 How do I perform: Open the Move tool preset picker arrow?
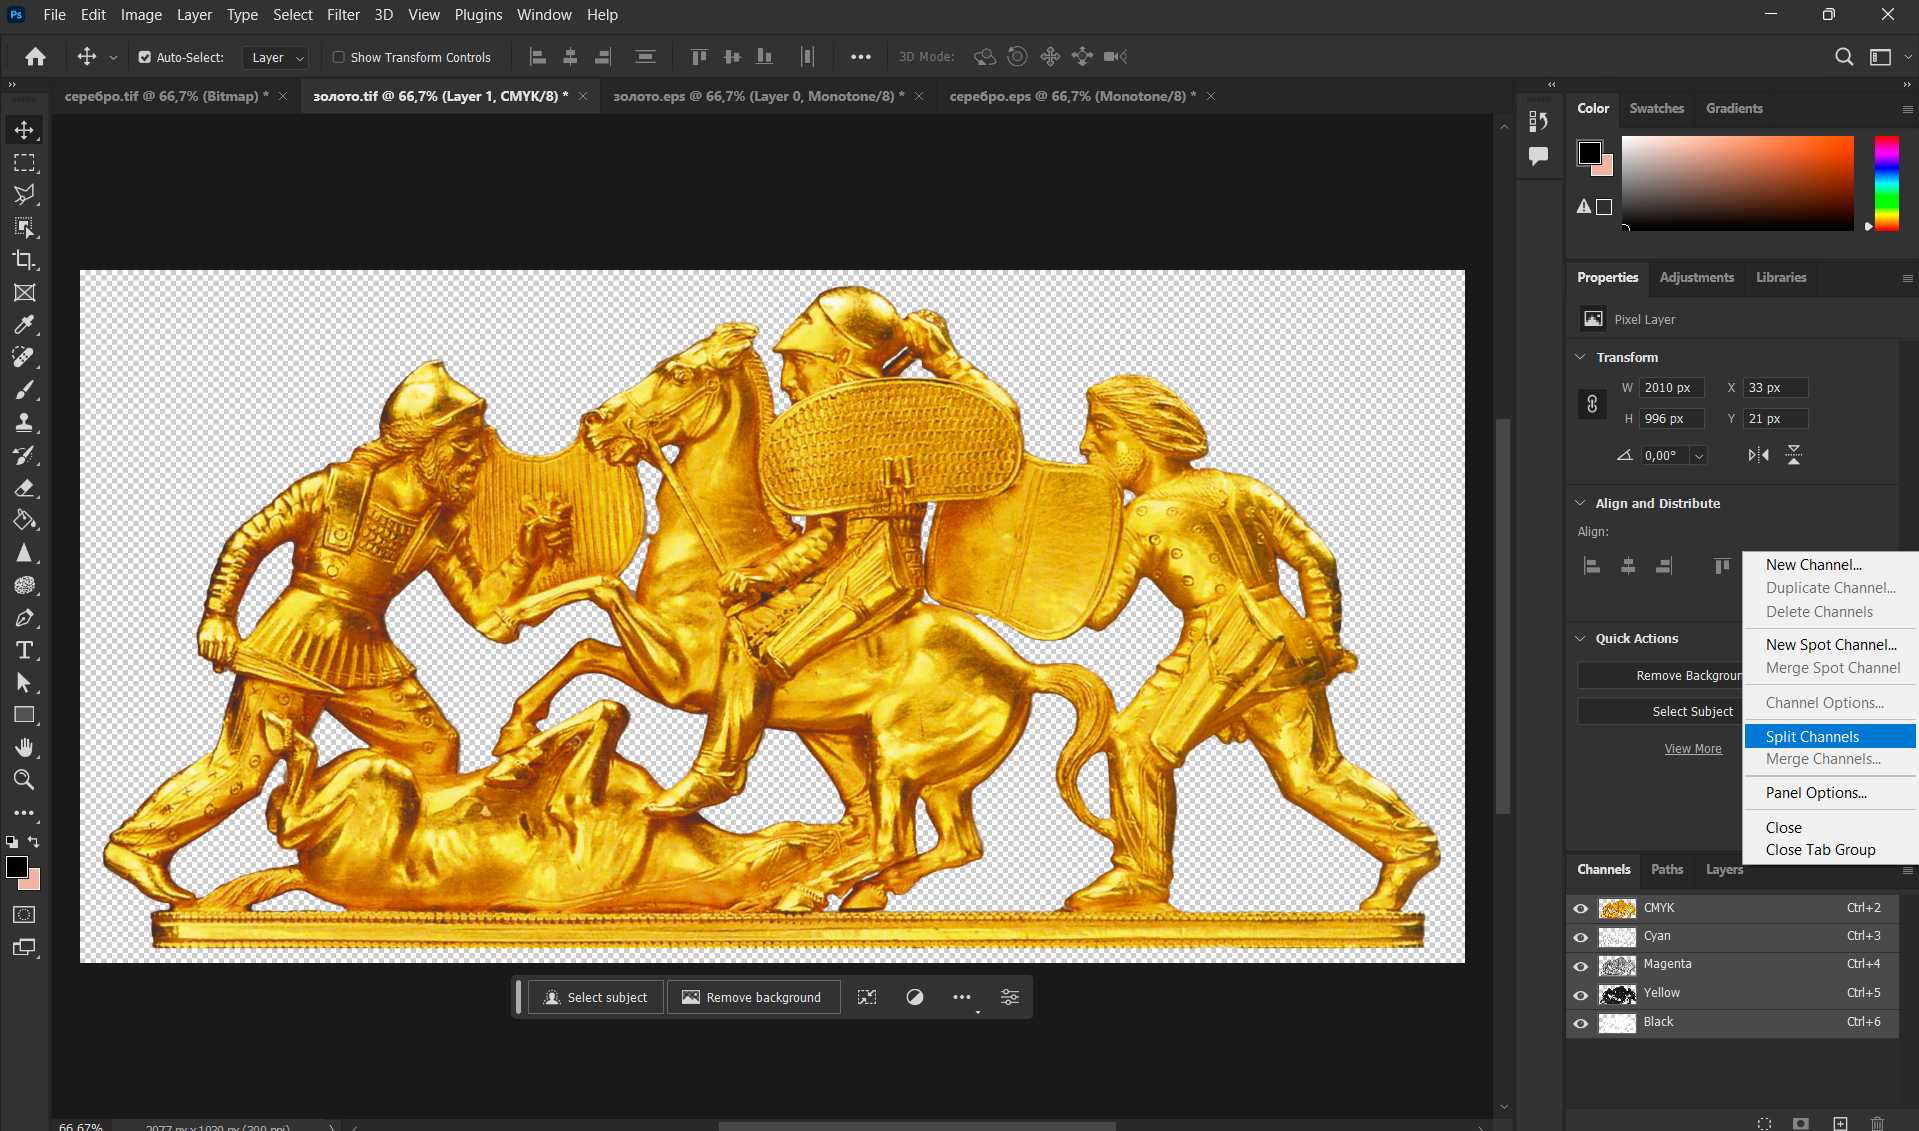point(113,58)
